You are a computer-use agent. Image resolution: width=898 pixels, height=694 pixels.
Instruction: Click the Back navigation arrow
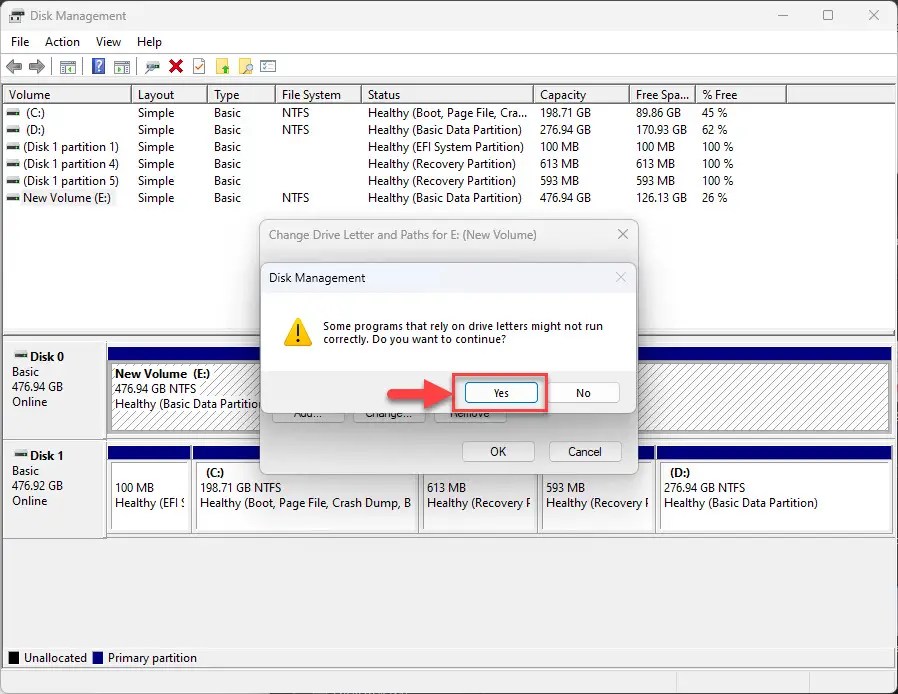13,66
